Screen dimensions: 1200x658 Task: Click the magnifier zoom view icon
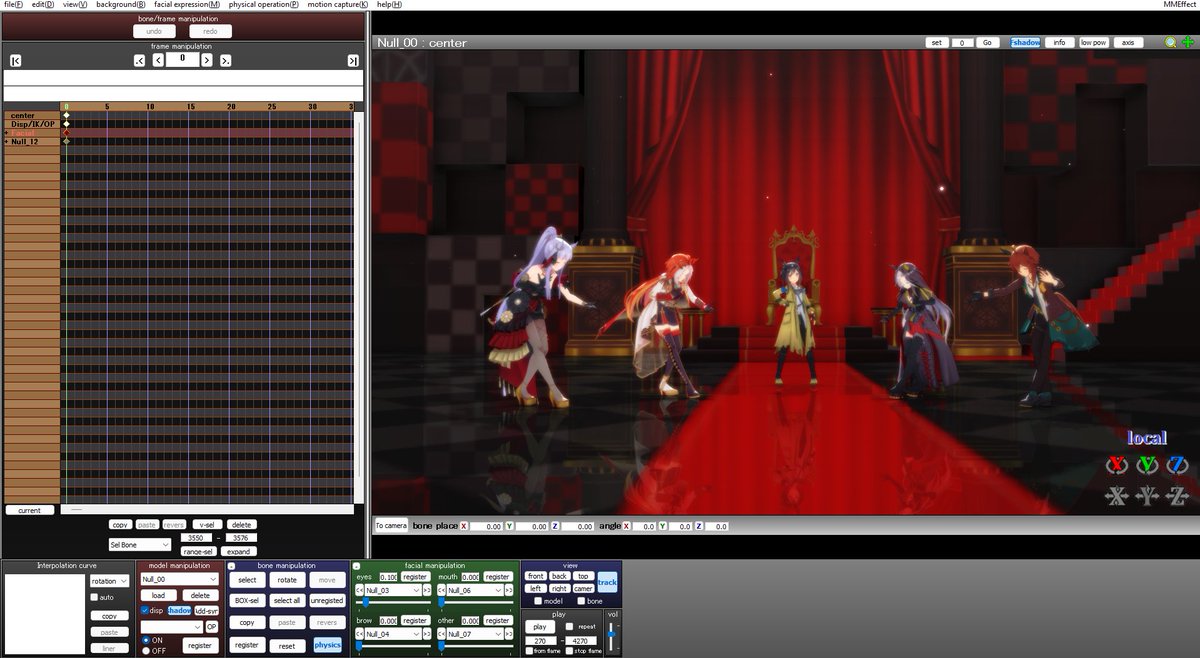1171,43
